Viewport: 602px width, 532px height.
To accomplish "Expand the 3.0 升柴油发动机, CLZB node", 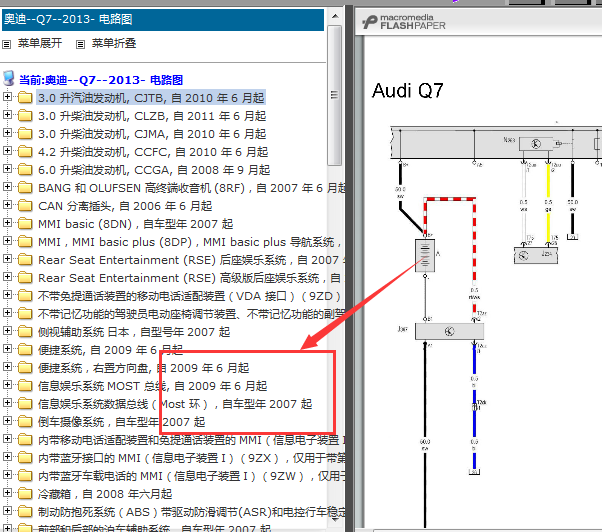I will pos(7,114).
